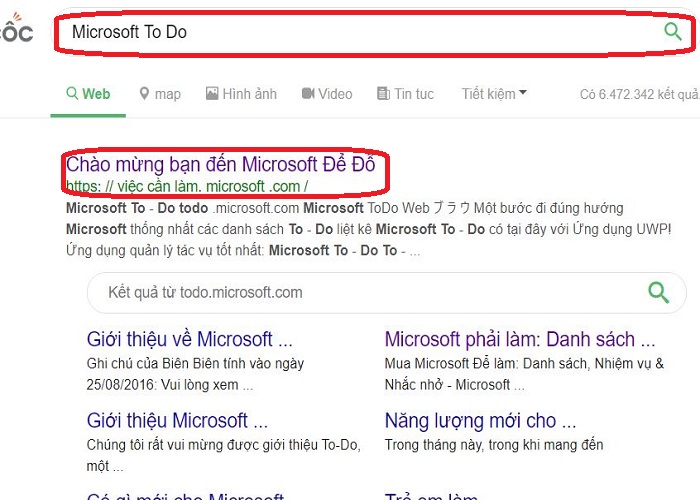Click the newspaper icon beside Tin tuc
The height and width of the screenshot is (500, 700).
coord(383,93)
